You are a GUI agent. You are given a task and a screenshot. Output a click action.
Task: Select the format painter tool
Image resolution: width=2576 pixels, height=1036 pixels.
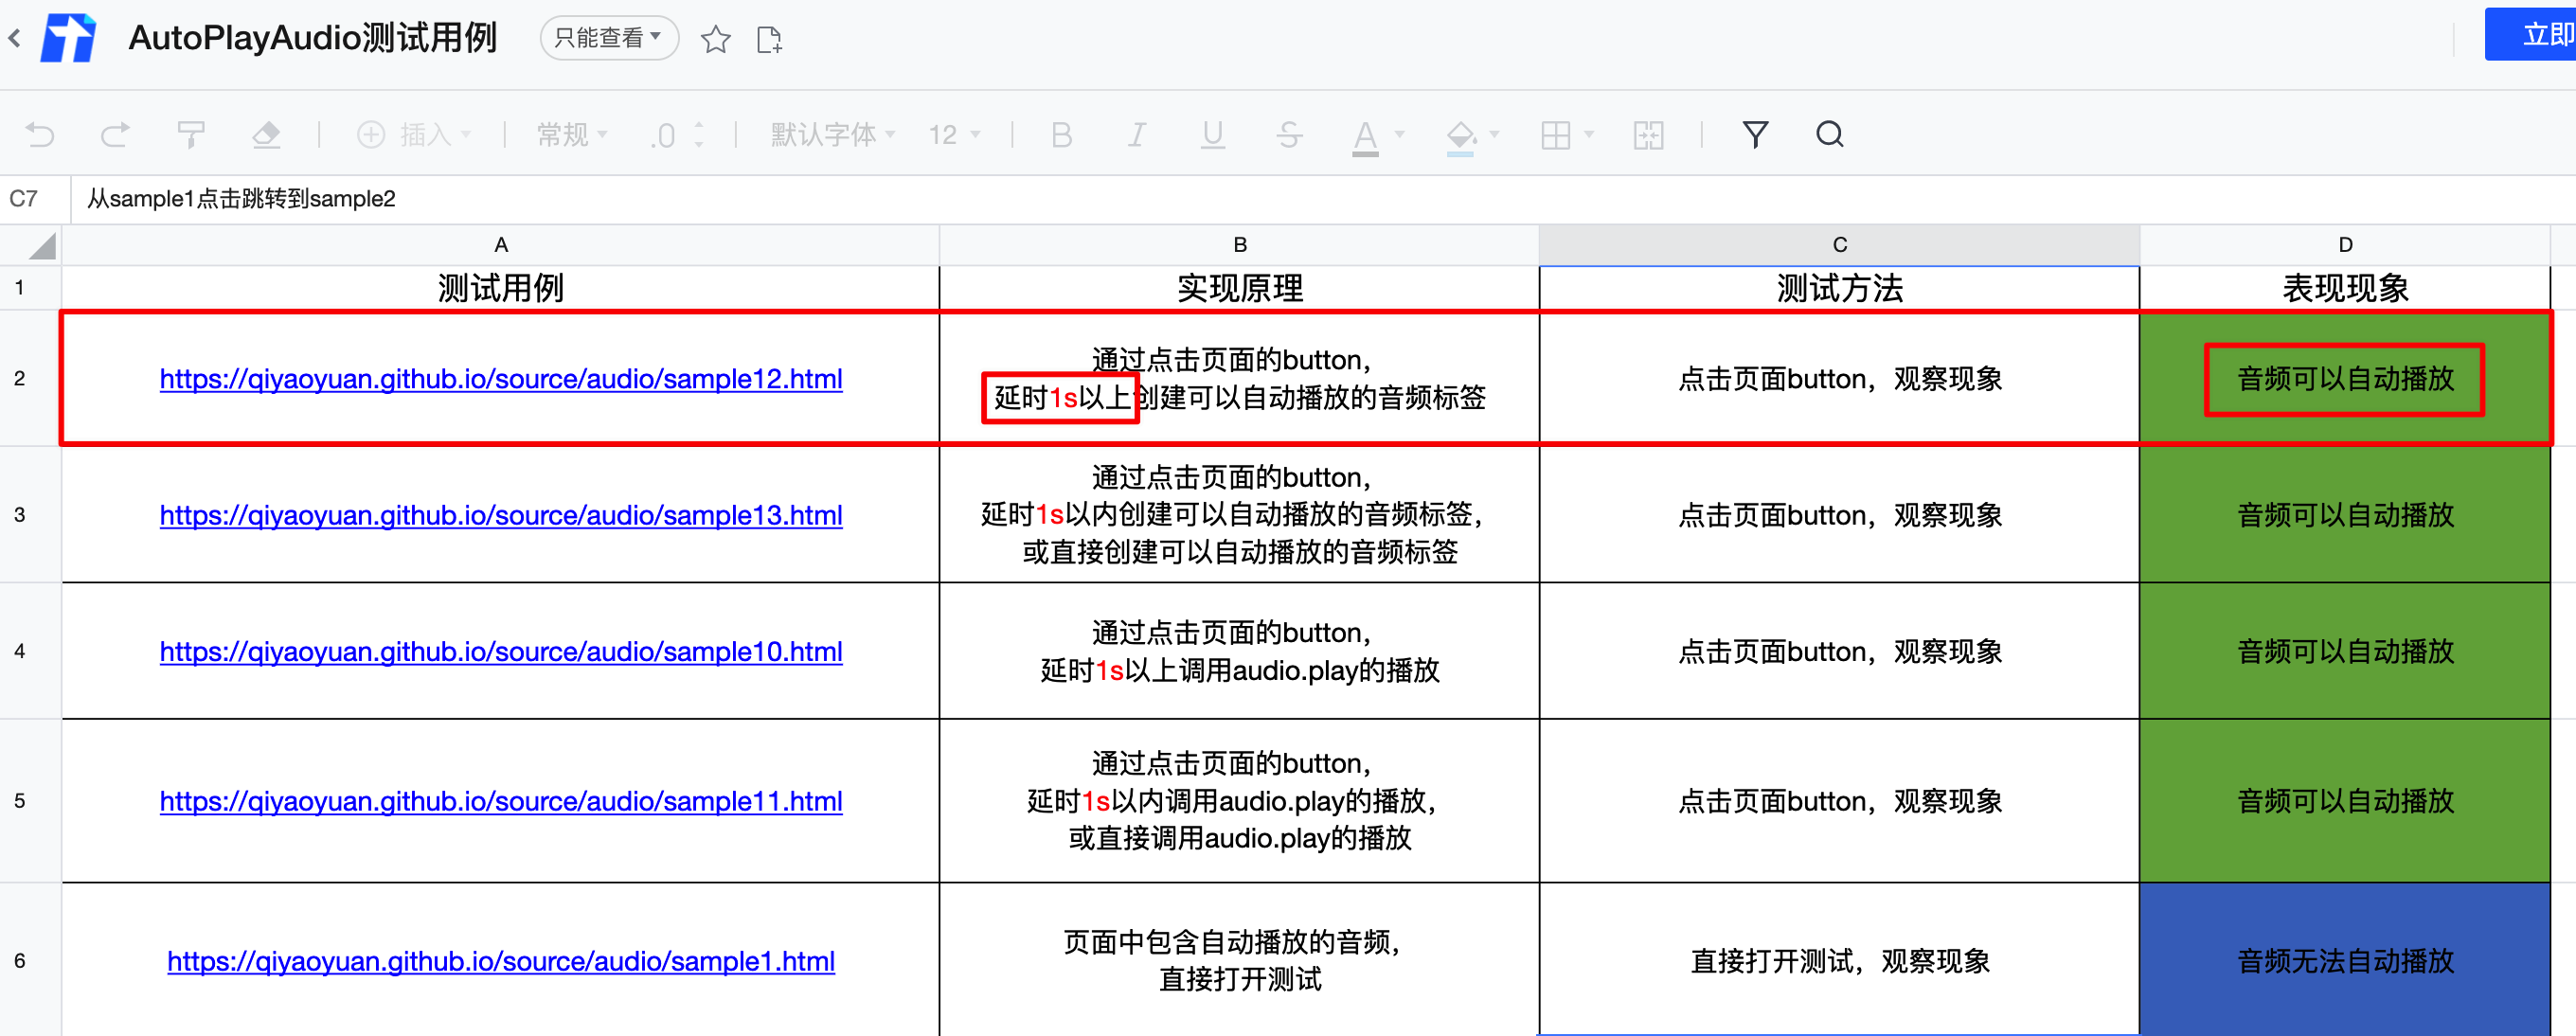click(x=190, y=134)
